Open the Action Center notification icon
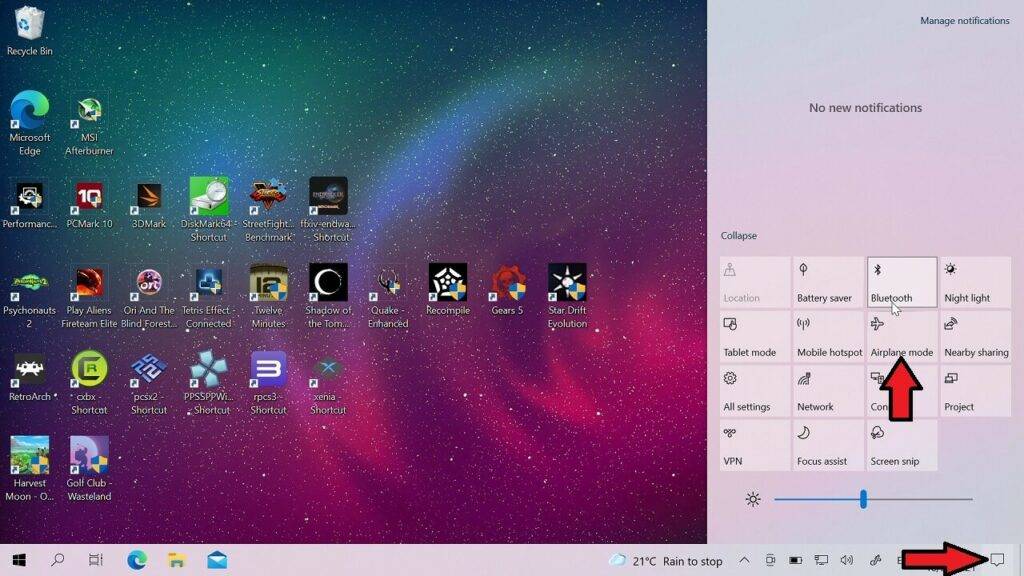 tap(997, 560)
